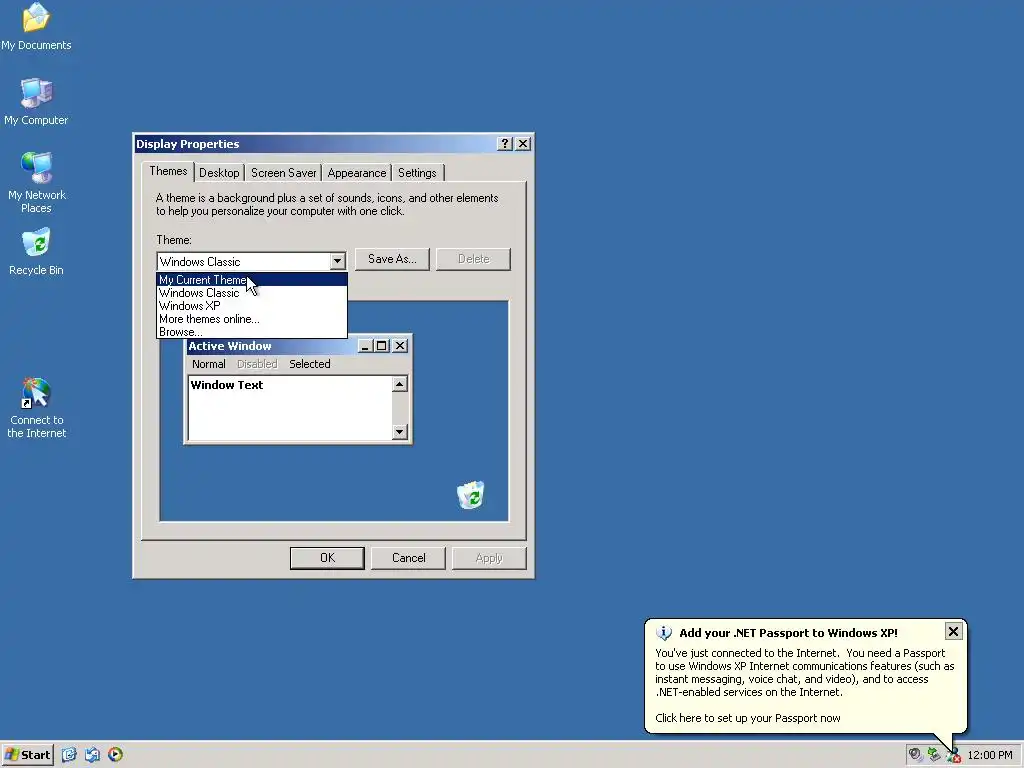Click the 12:00 PM taskbar clock
The image size is (1024, 768).
[x=990, y=755]
